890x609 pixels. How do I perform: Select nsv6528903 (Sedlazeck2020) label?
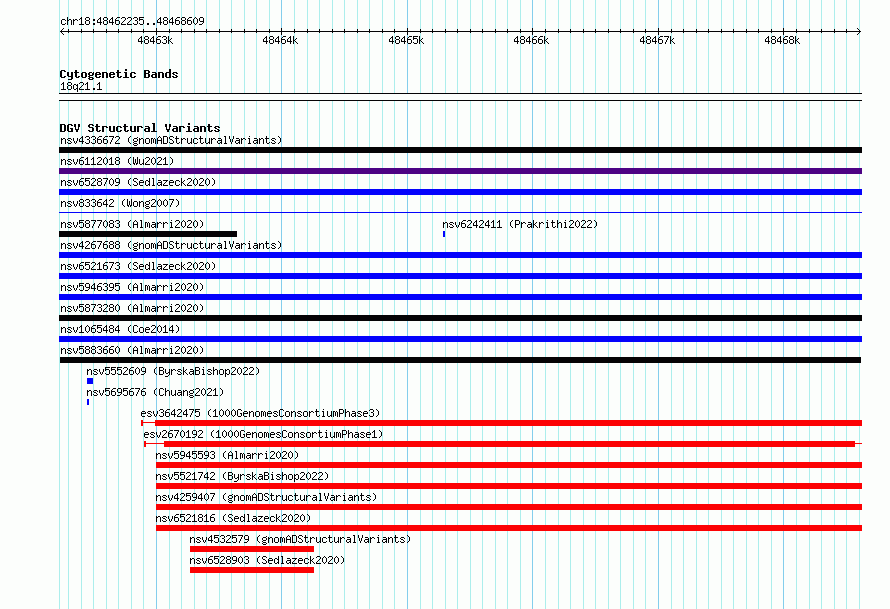click(x=267, y=560)
